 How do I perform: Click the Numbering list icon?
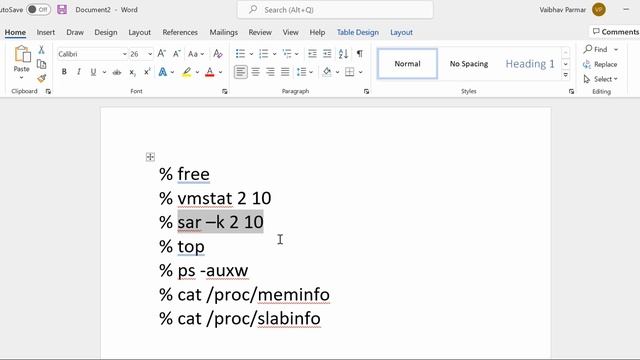pos(264,53)
